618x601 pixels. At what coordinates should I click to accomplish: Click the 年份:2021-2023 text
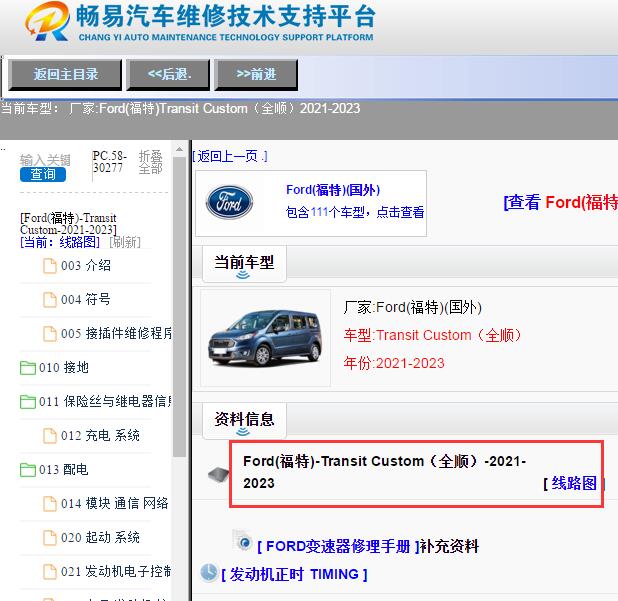(394, 363)
